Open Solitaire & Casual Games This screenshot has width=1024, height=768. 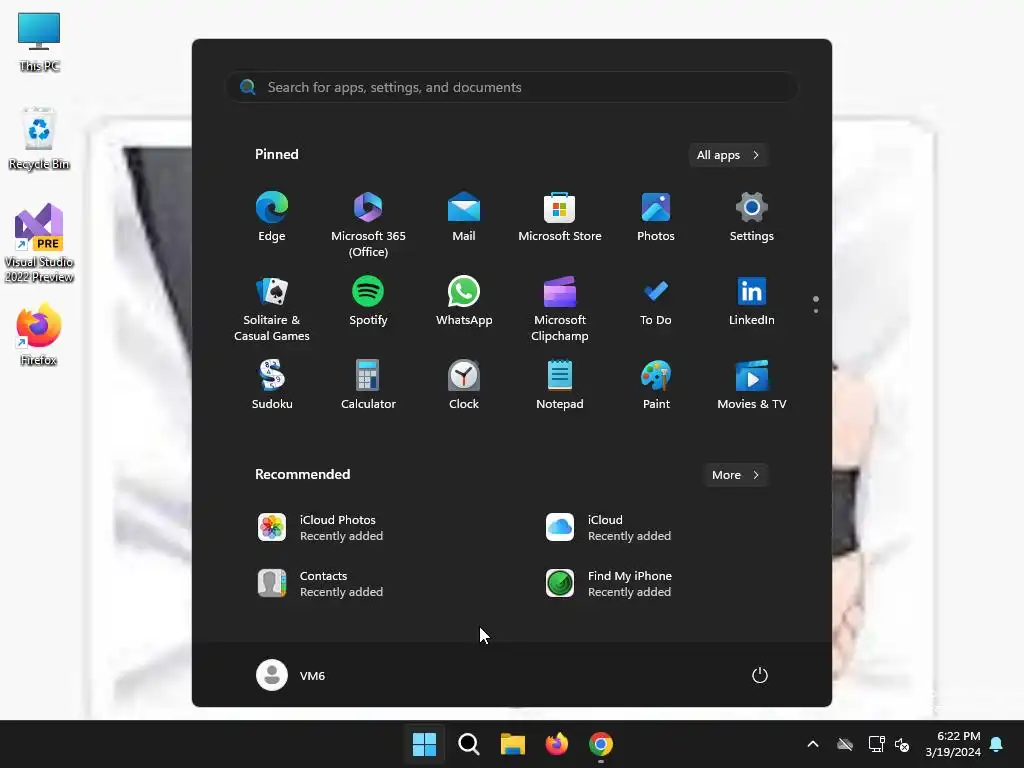[272, 308]
